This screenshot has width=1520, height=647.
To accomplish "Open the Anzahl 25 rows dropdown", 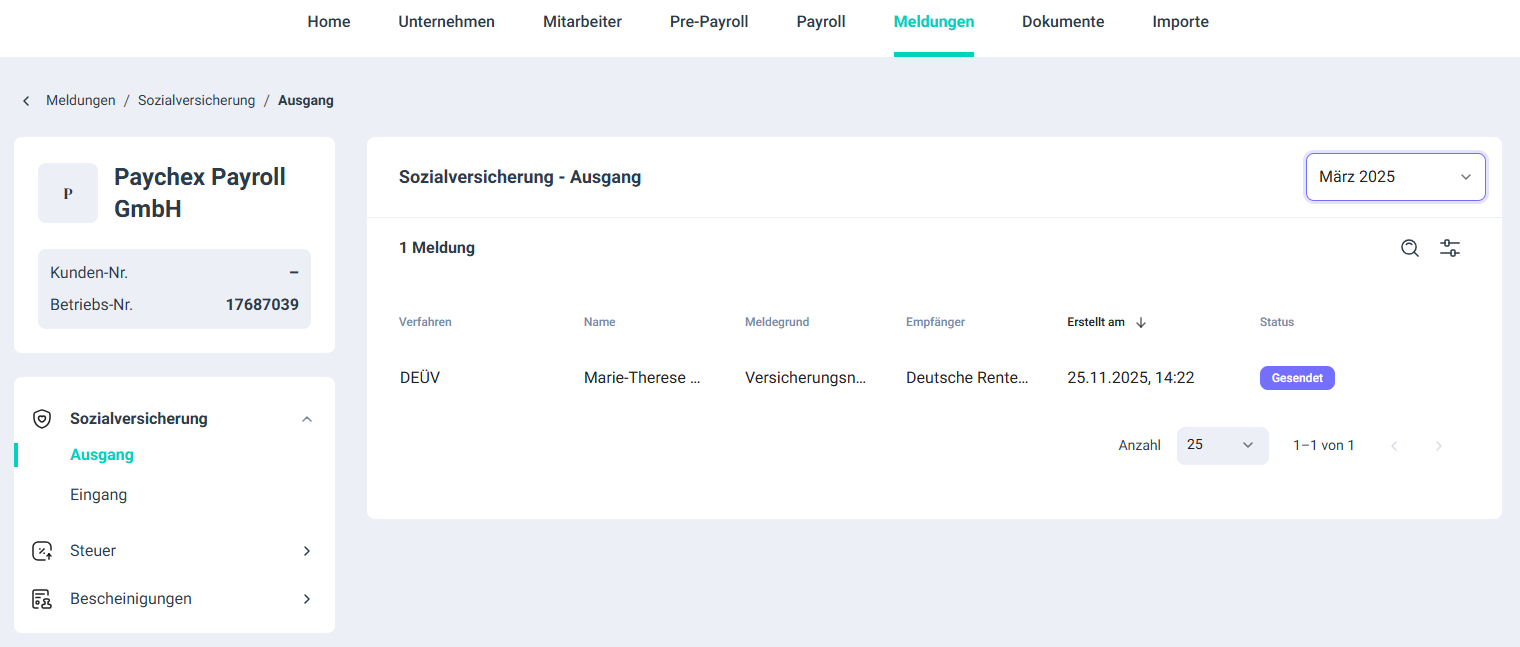I will click(x=1222, y=445).
